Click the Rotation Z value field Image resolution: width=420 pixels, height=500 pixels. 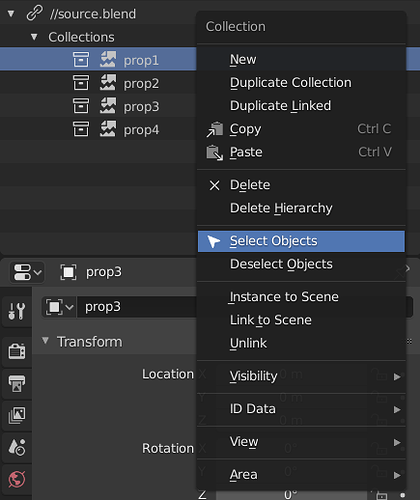pos(292,495)
